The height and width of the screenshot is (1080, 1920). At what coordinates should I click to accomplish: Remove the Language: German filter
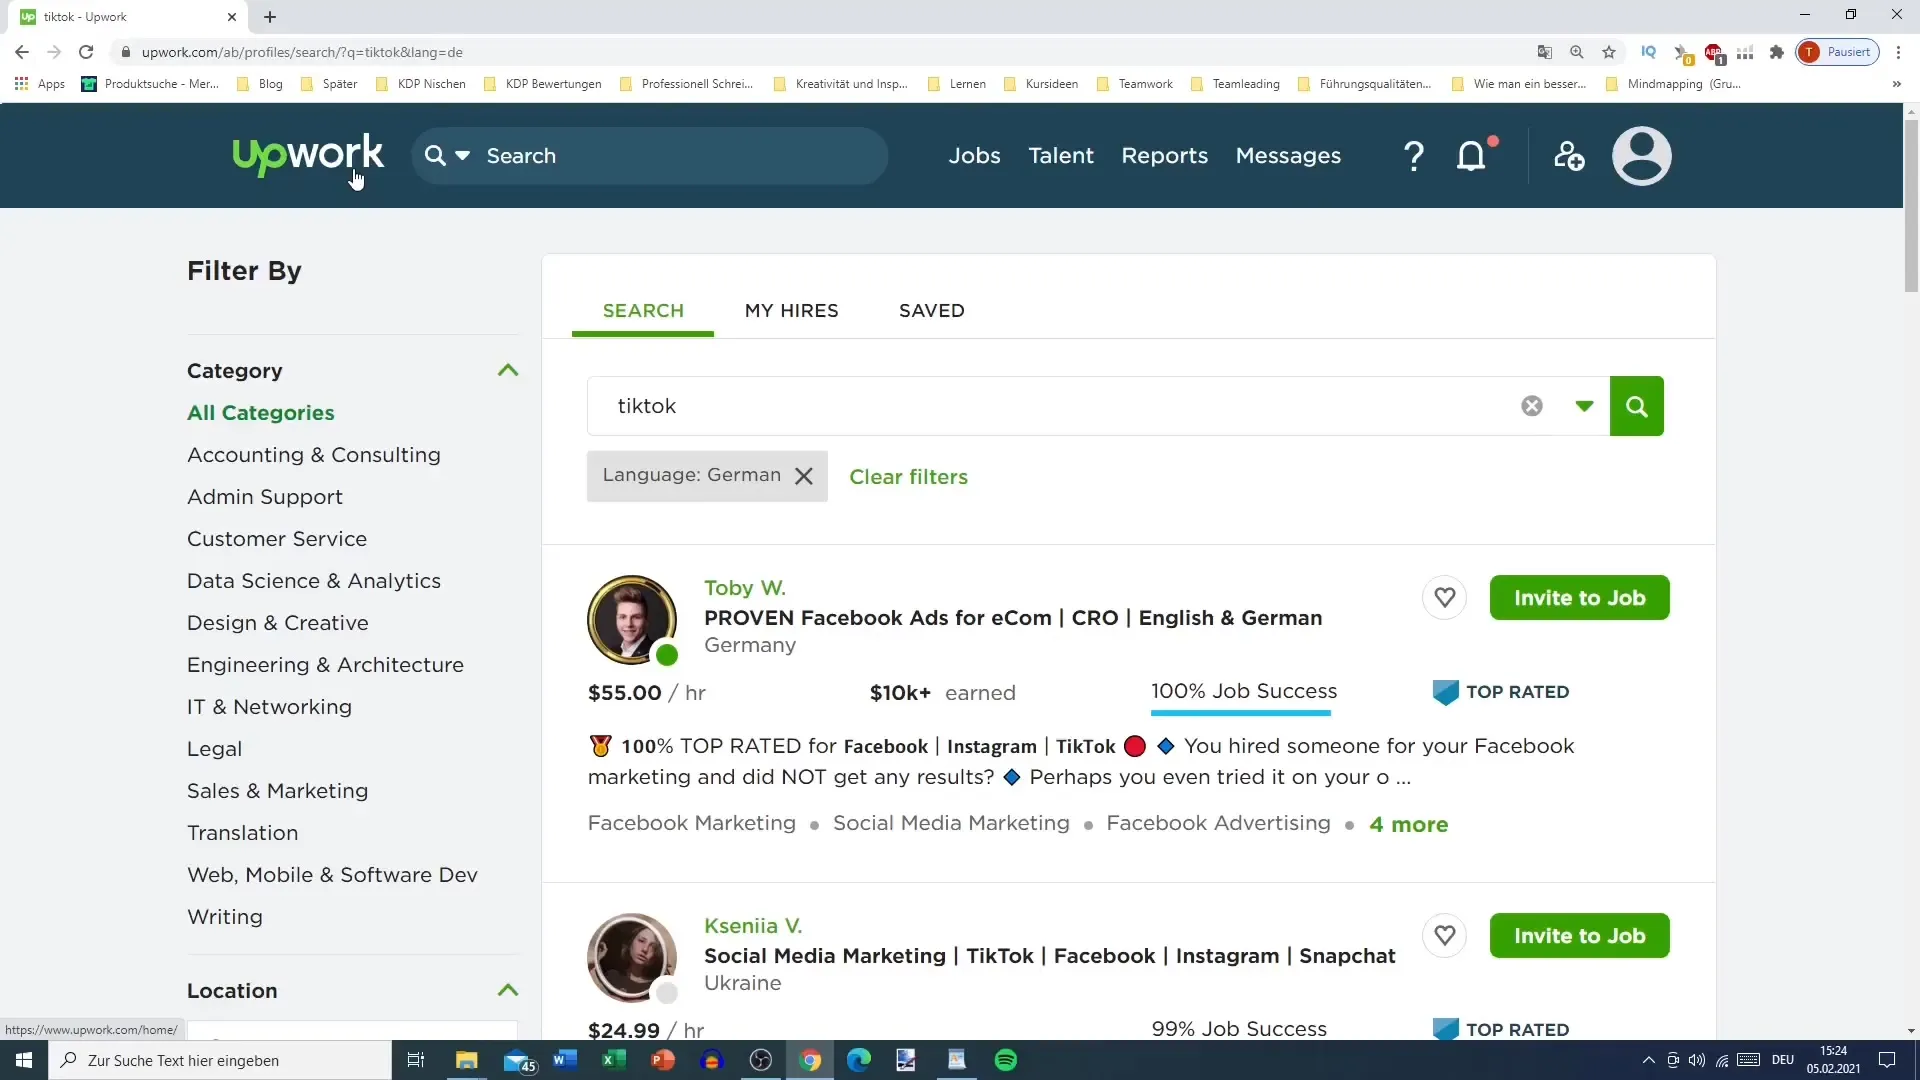804,476
